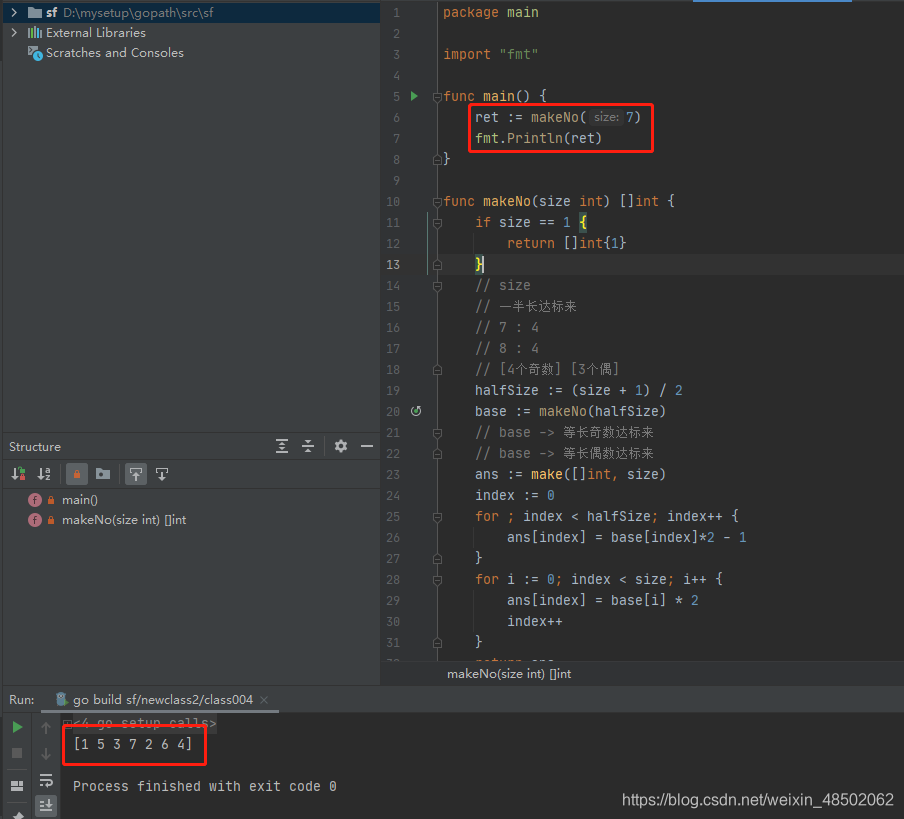
Task: Fold the '// base ->' comment on line 21
Action: tap(437, 433)
